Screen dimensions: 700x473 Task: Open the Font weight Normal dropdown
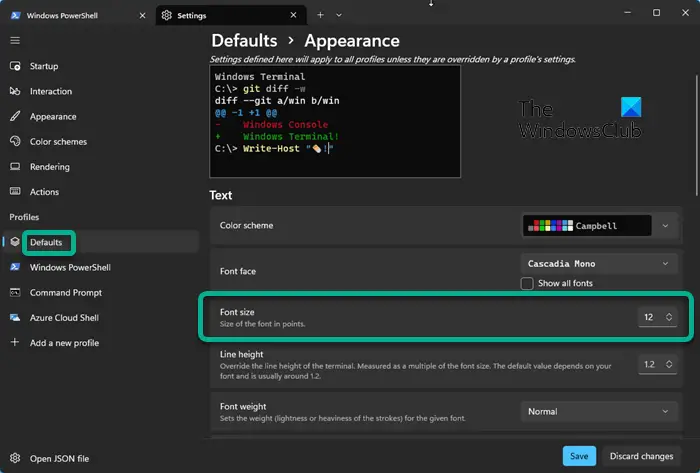599,411
